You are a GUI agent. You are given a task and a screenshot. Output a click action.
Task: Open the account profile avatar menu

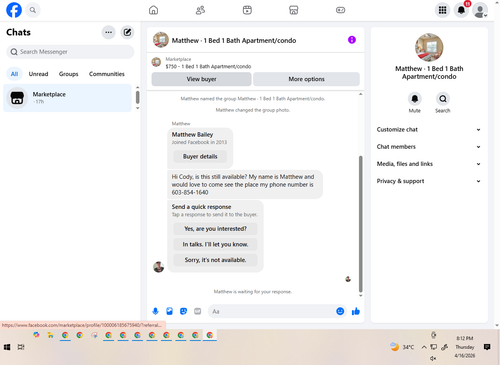click(x=480, y=10)
